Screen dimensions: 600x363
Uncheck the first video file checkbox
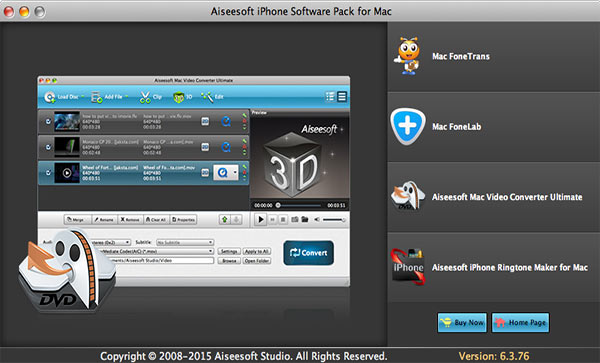(49, 122)
